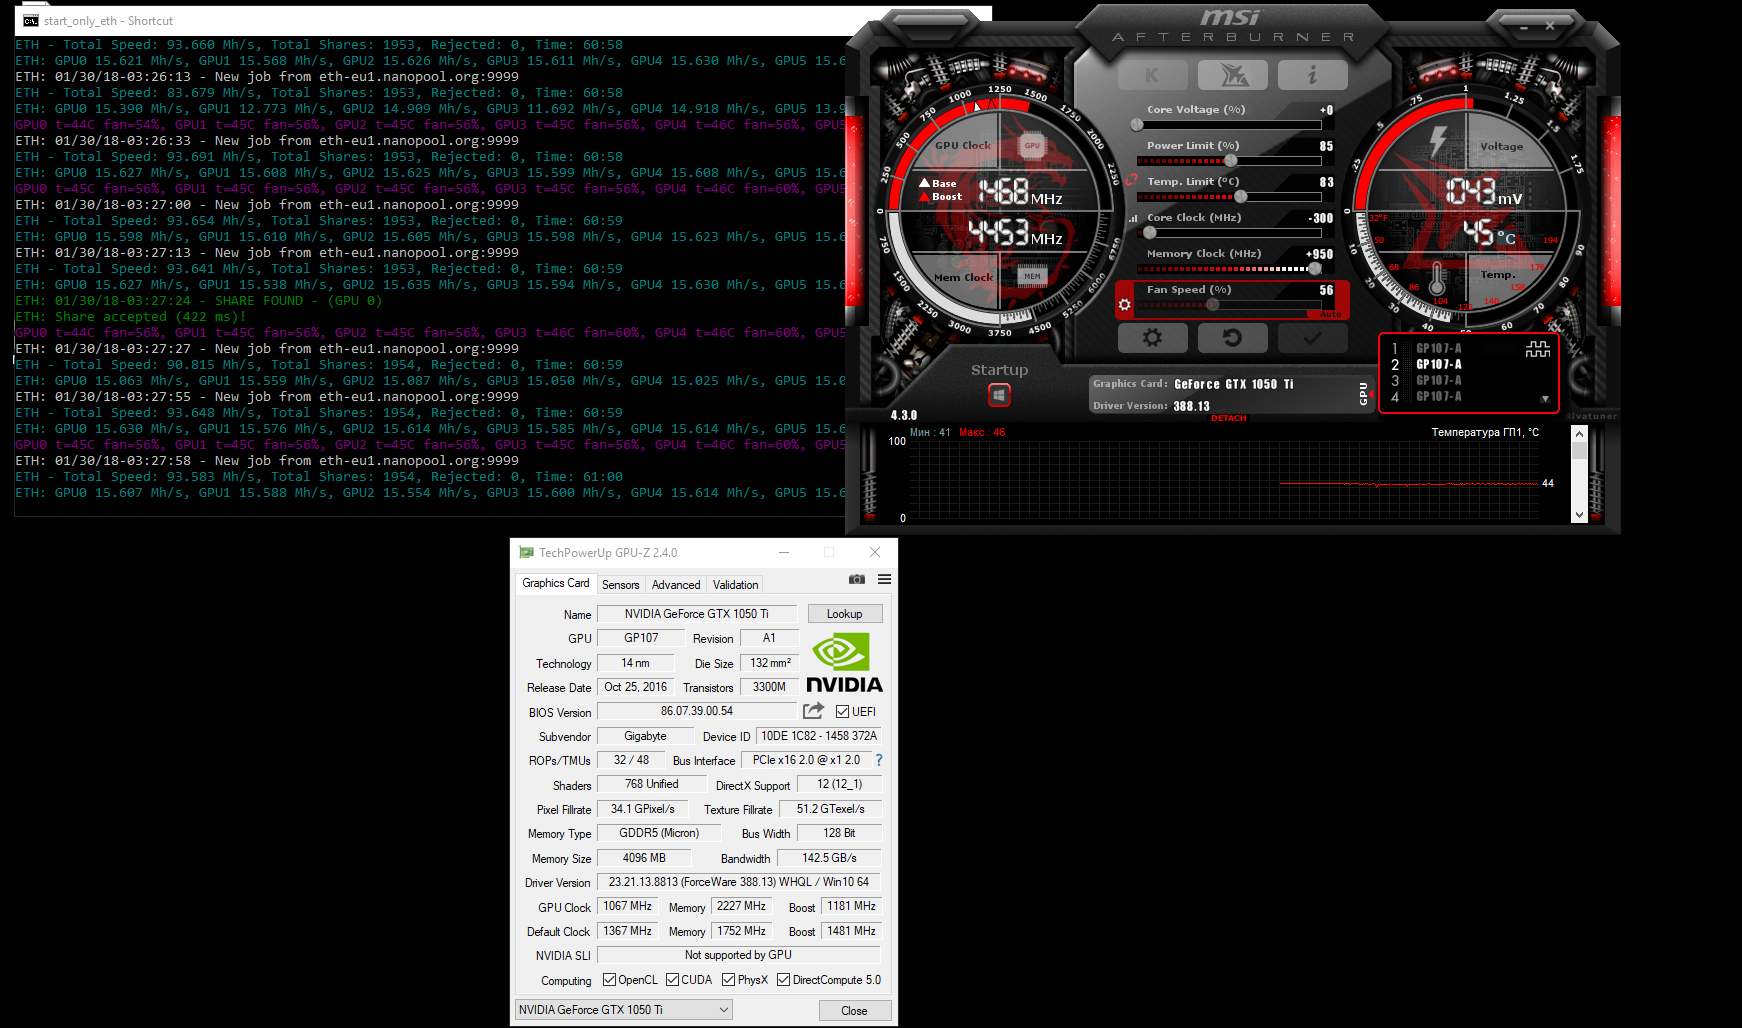Screen dimensions: 1742x1028
Task: Reset Afterburner settings with circular arrow icon
Action: (x=1232, y=338)
